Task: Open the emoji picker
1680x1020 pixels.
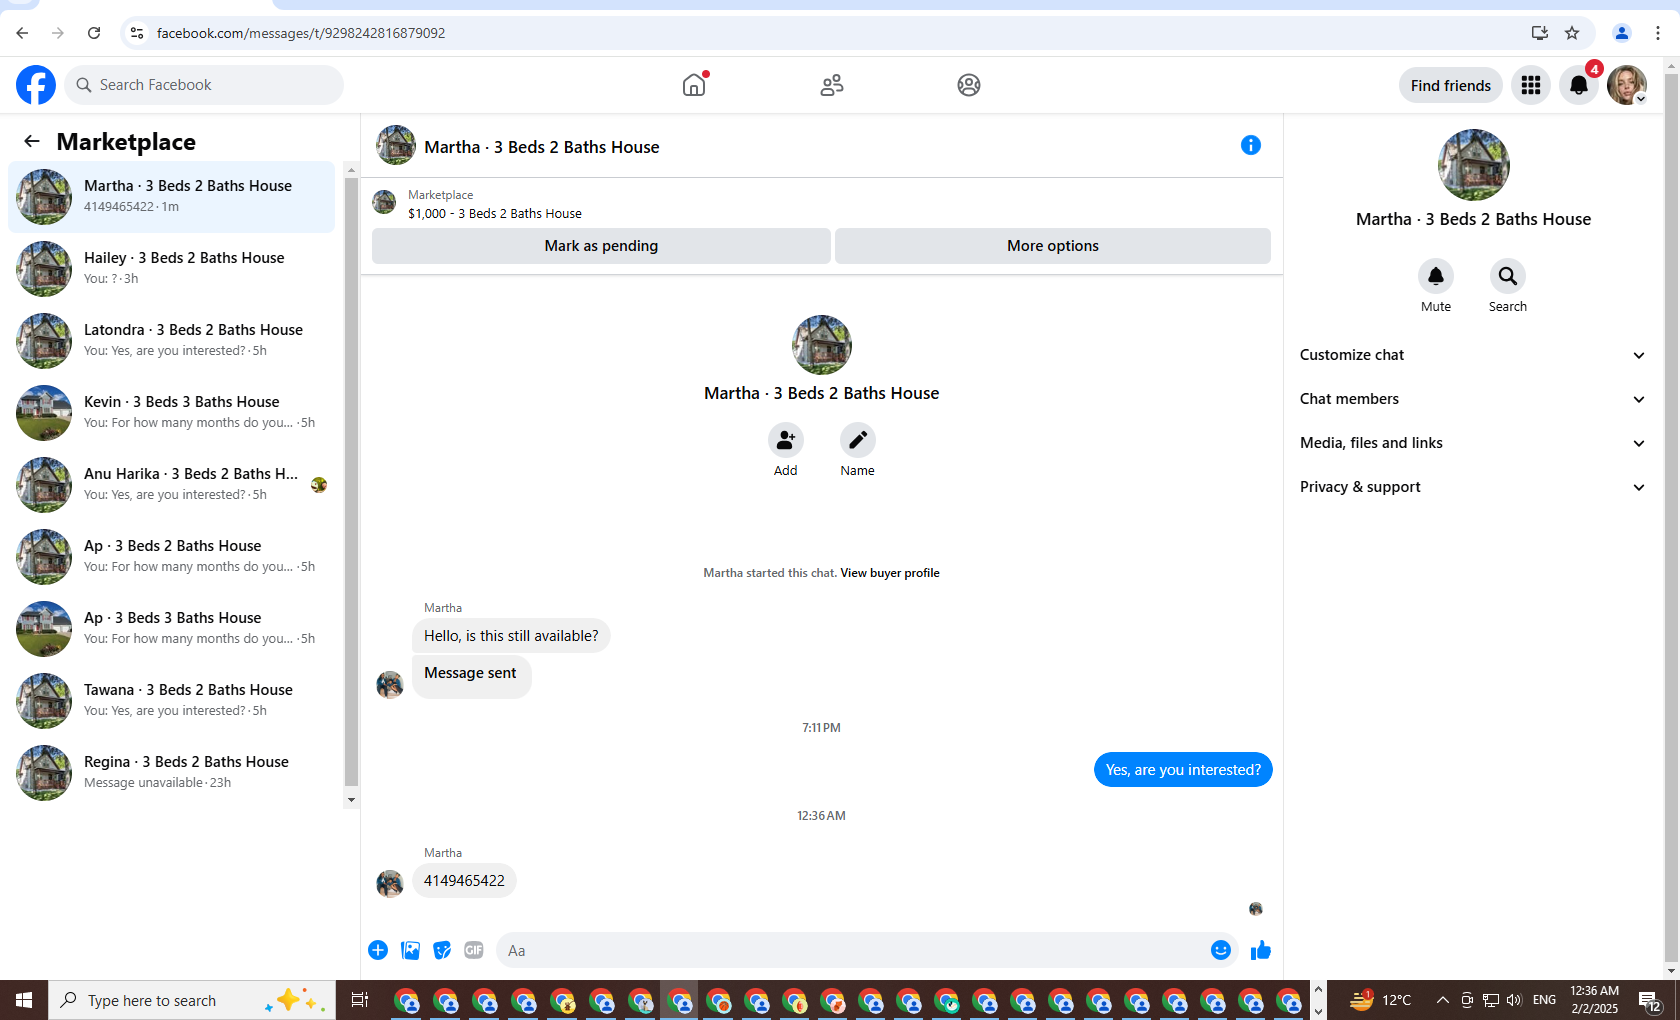Action: (x=1221, y=950)
